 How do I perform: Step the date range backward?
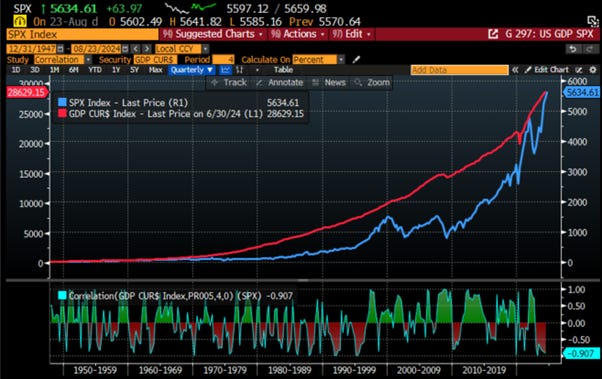tap(136, 49)
